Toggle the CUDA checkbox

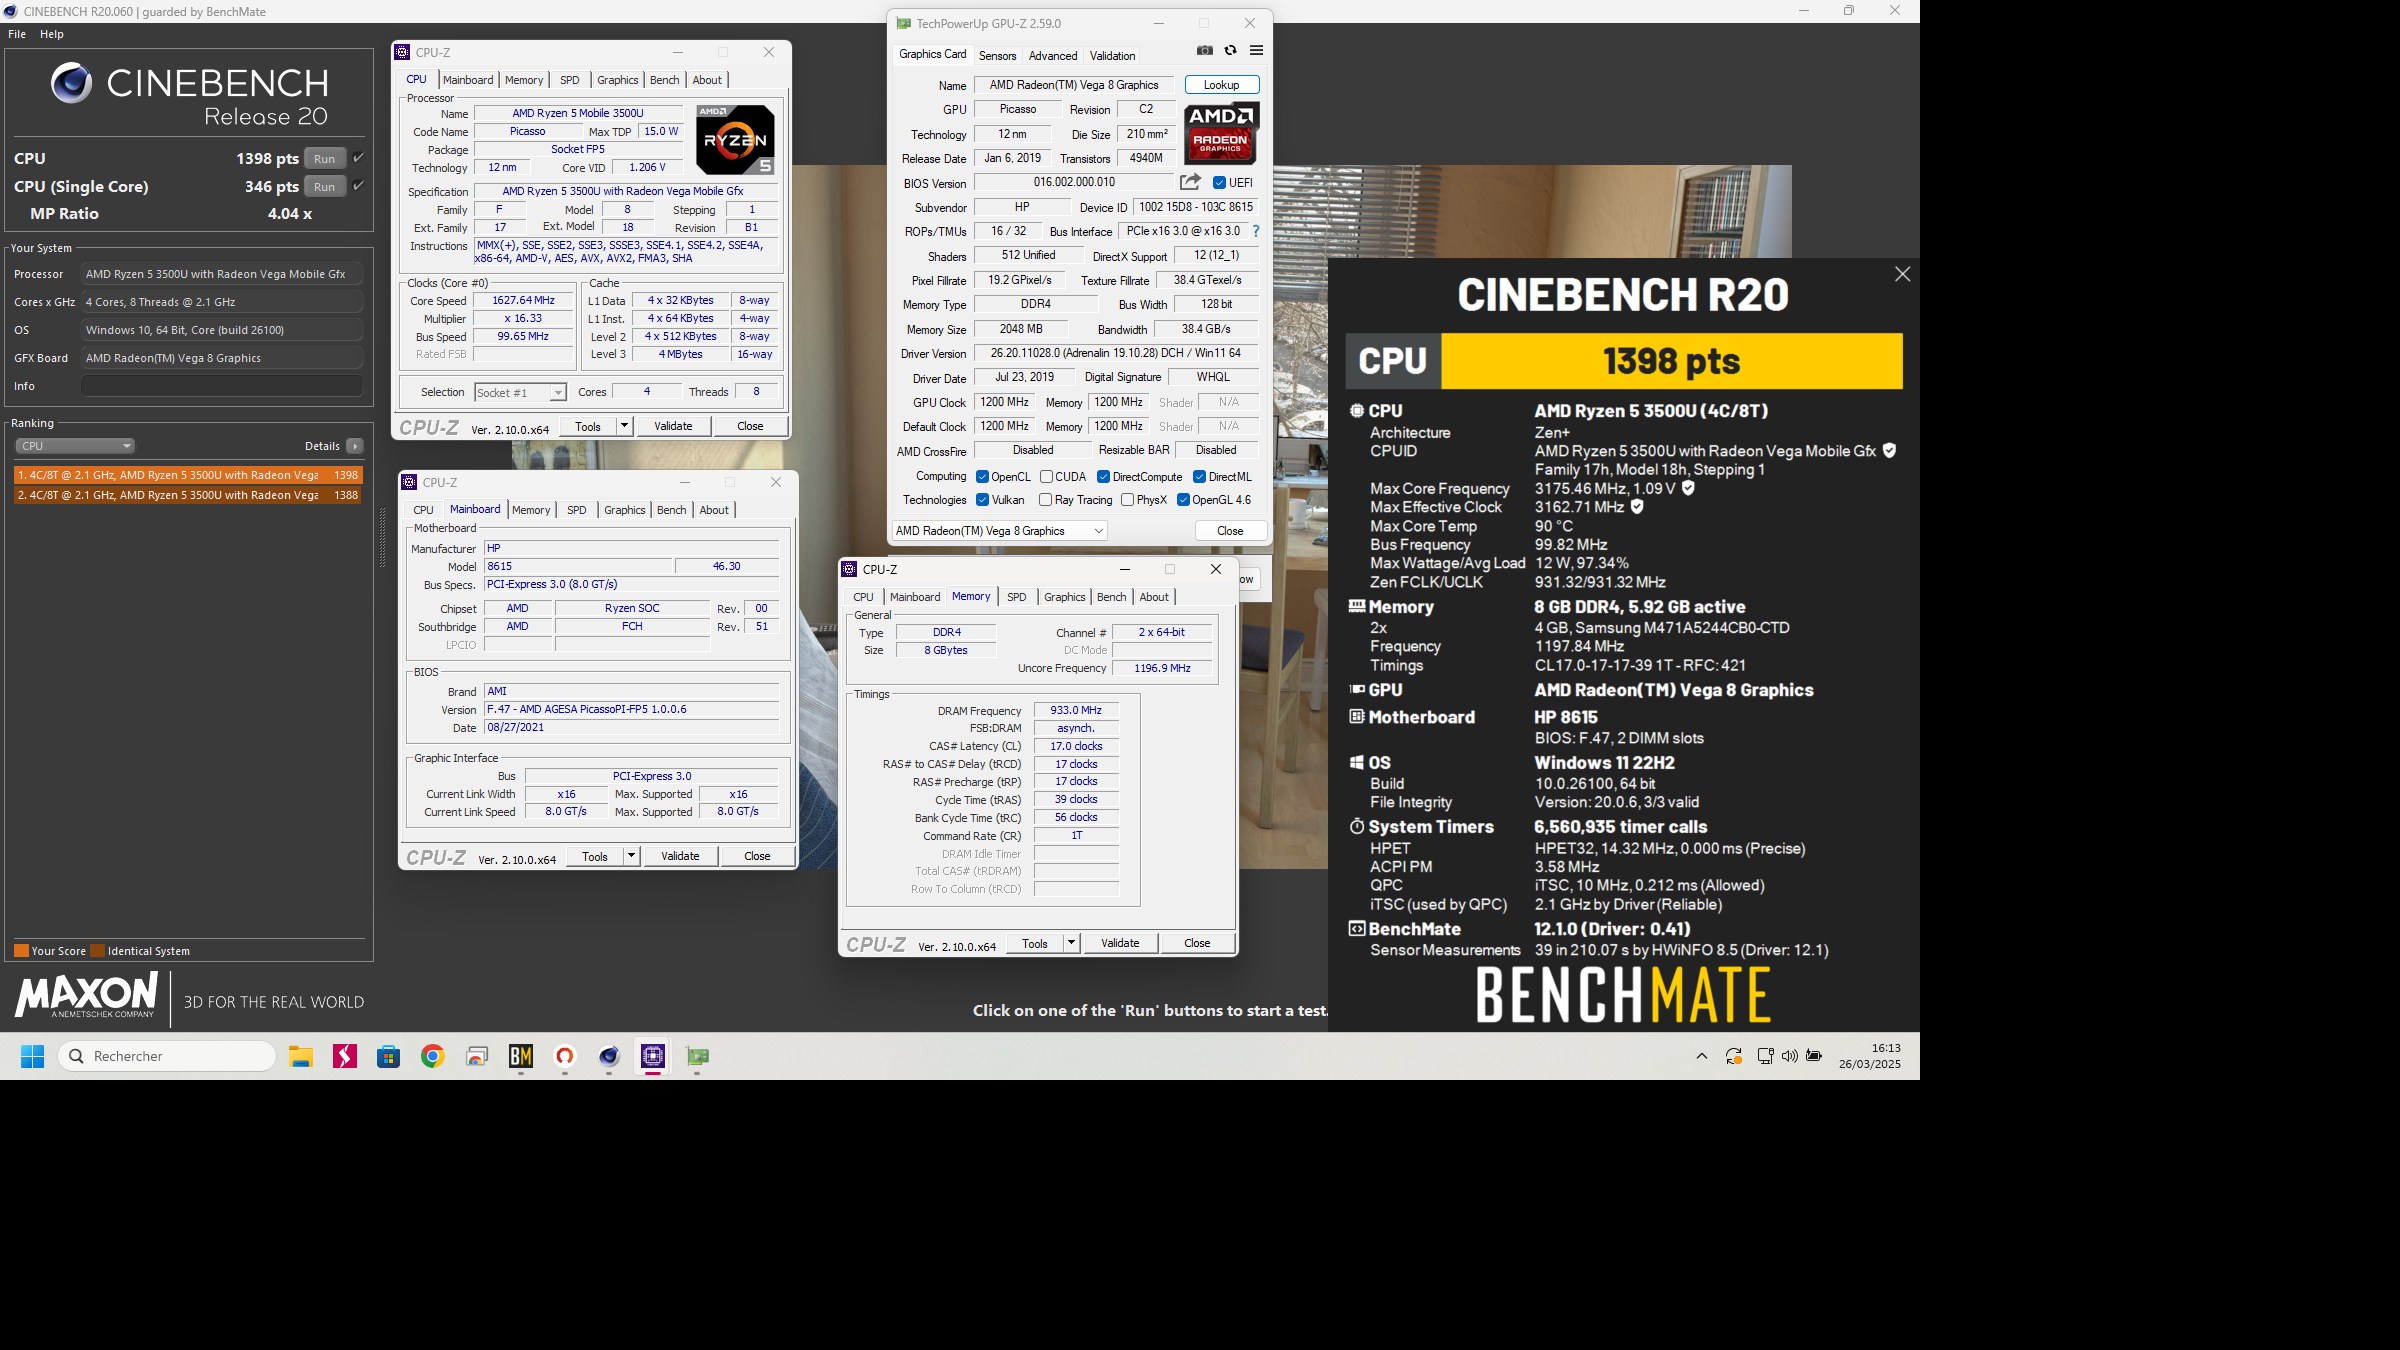click(1046, 477)
